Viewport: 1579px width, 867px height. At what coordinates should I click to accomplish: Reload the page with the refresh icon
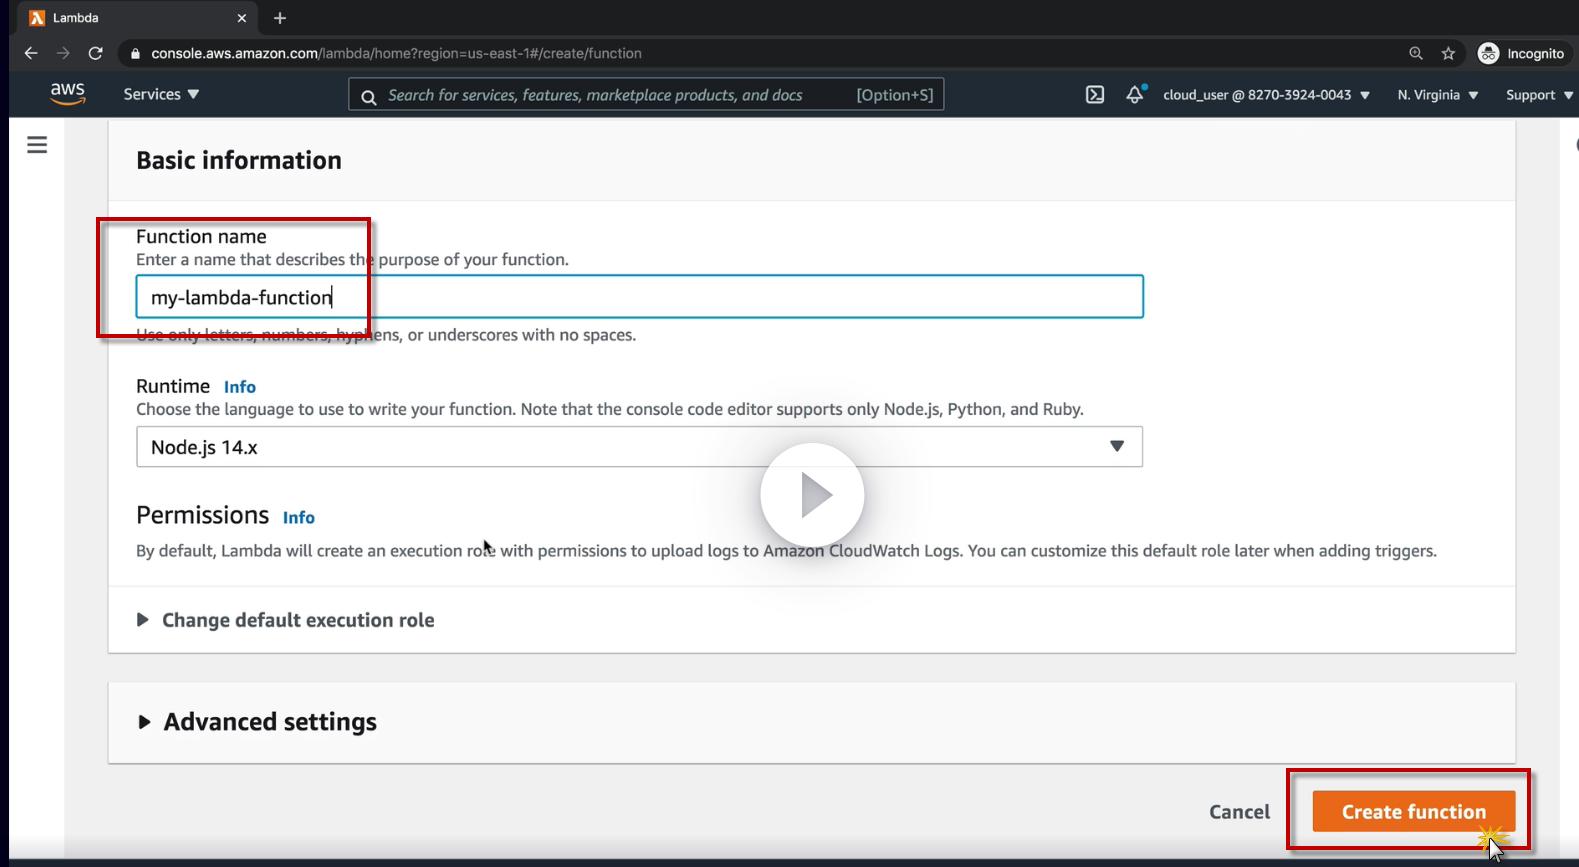(96, 53)
